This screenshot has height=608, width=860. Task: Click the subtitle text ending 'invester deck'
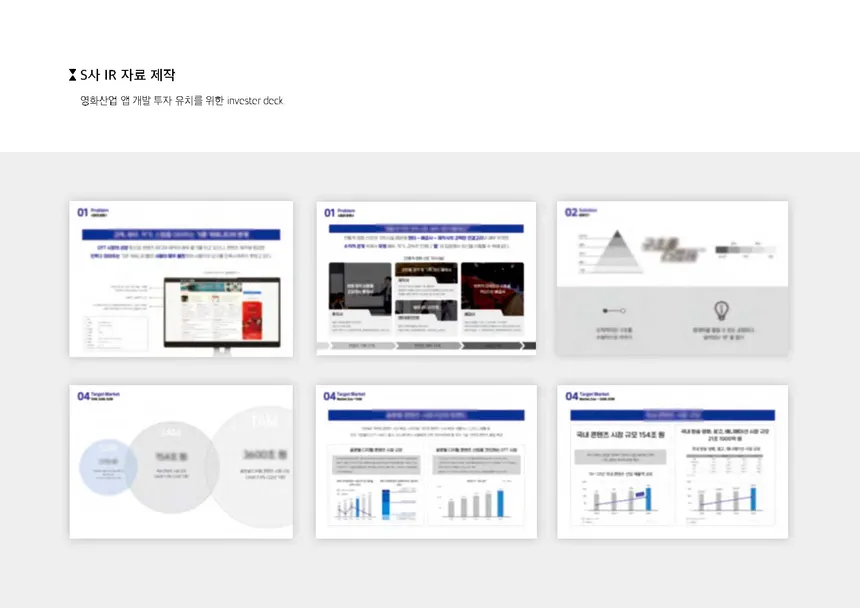tap(182, 100)
